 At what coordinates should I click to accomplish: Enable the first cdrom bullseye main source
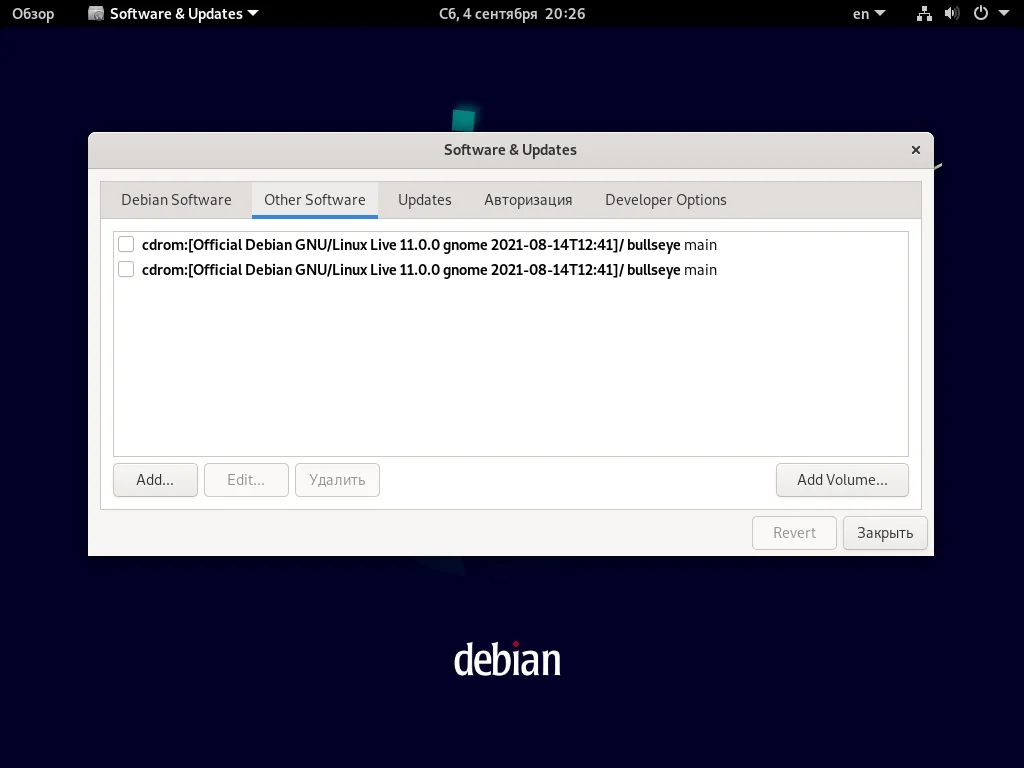point(125,244)
